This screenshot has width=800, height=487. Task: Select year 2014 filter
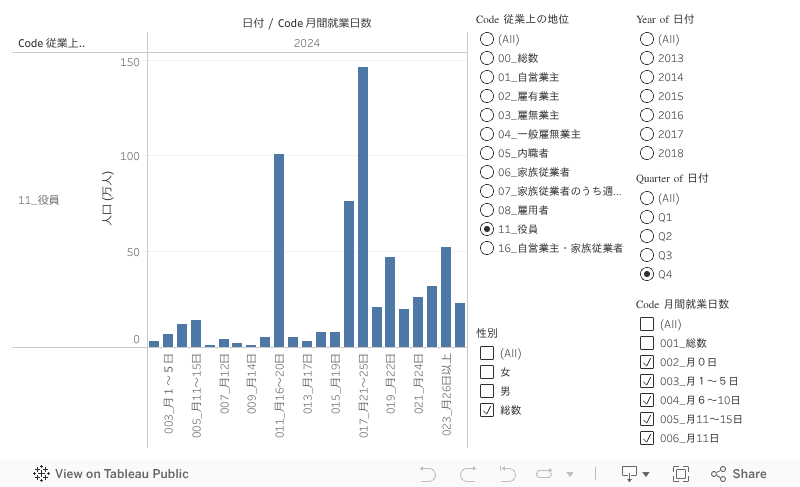646,77
